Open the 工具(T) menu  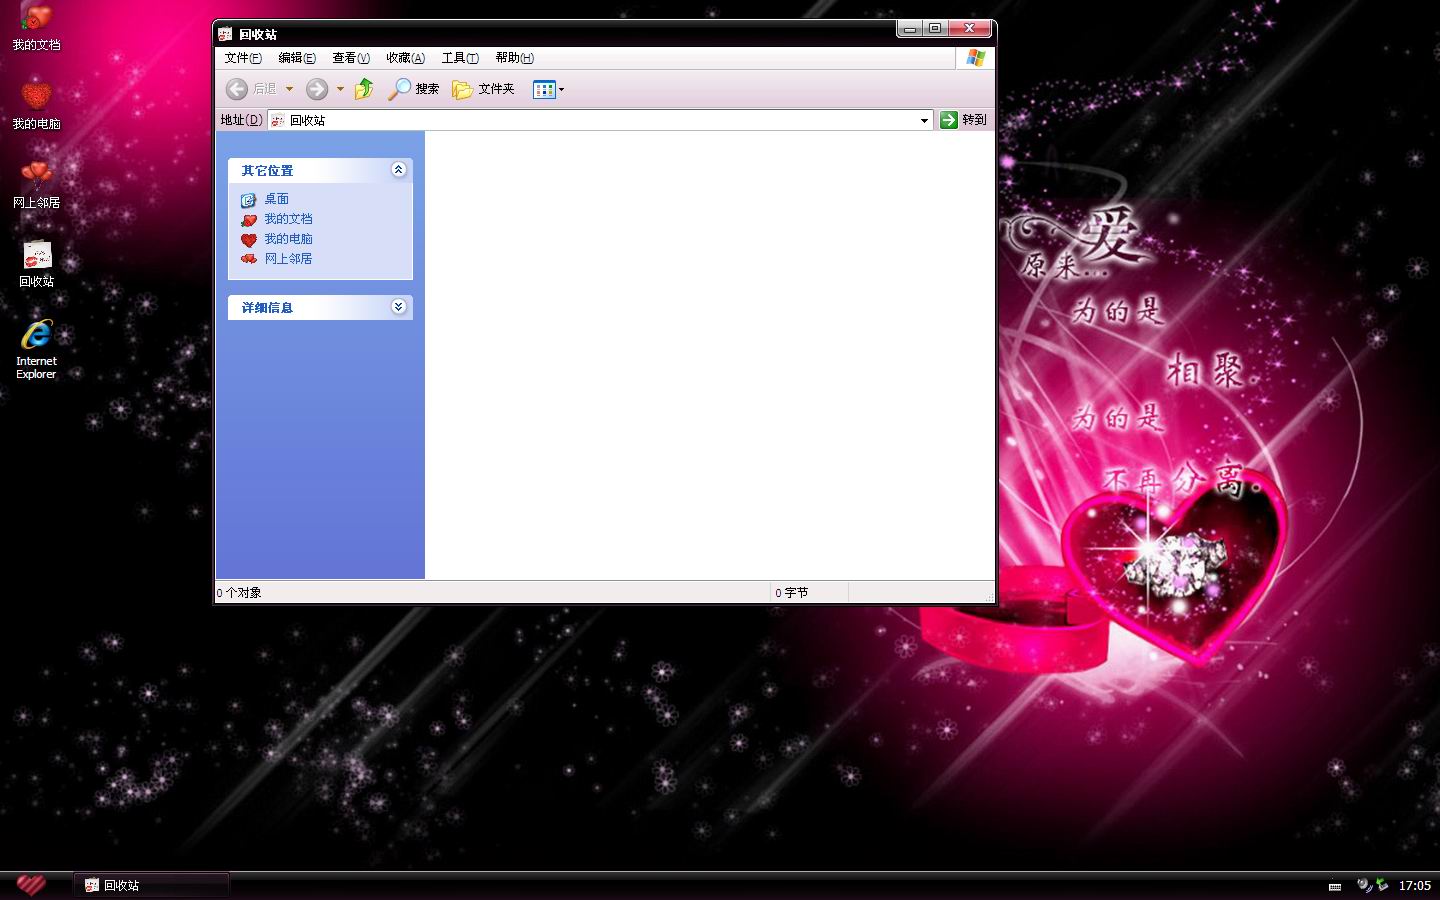click(460, 58)
